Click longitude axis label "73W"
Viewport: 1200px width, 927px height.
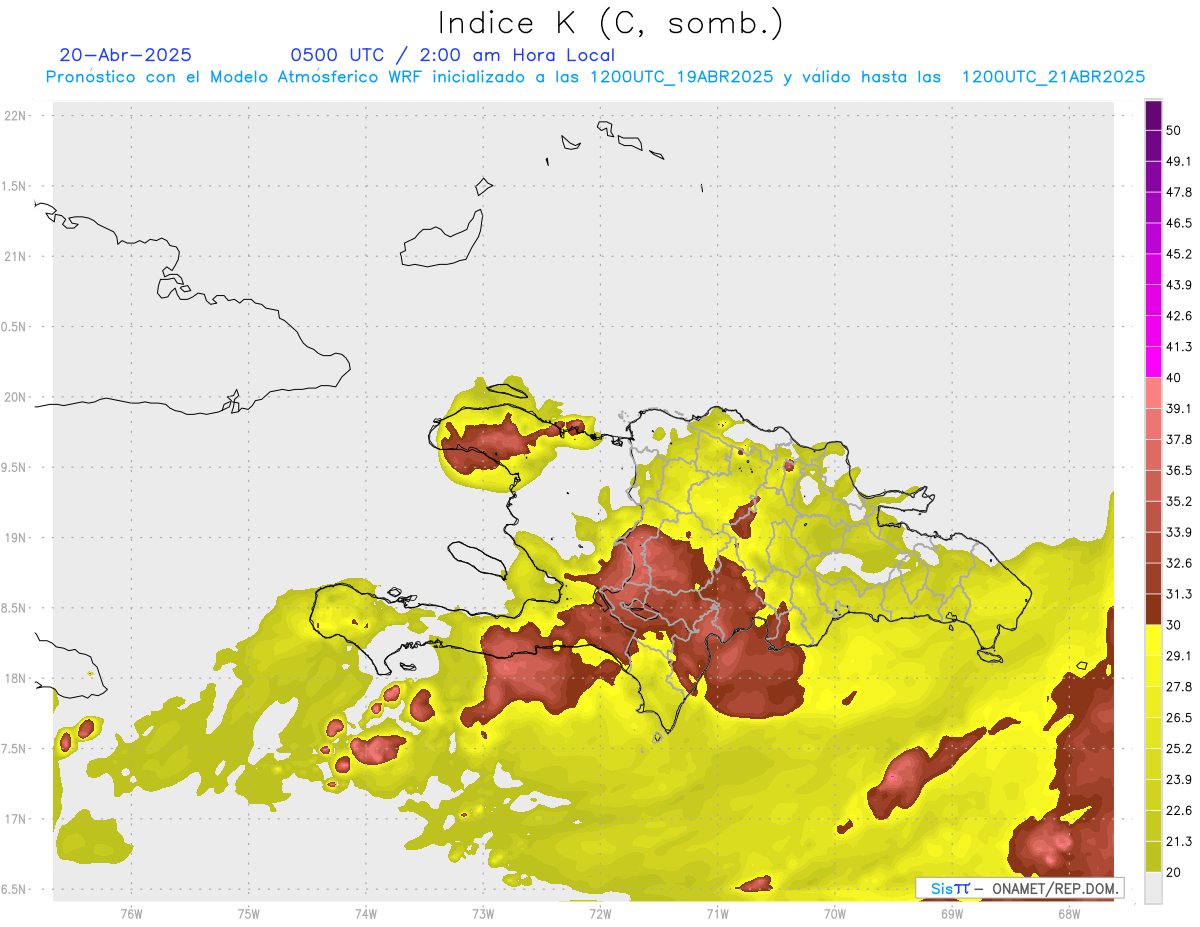[x=483, y=913]
